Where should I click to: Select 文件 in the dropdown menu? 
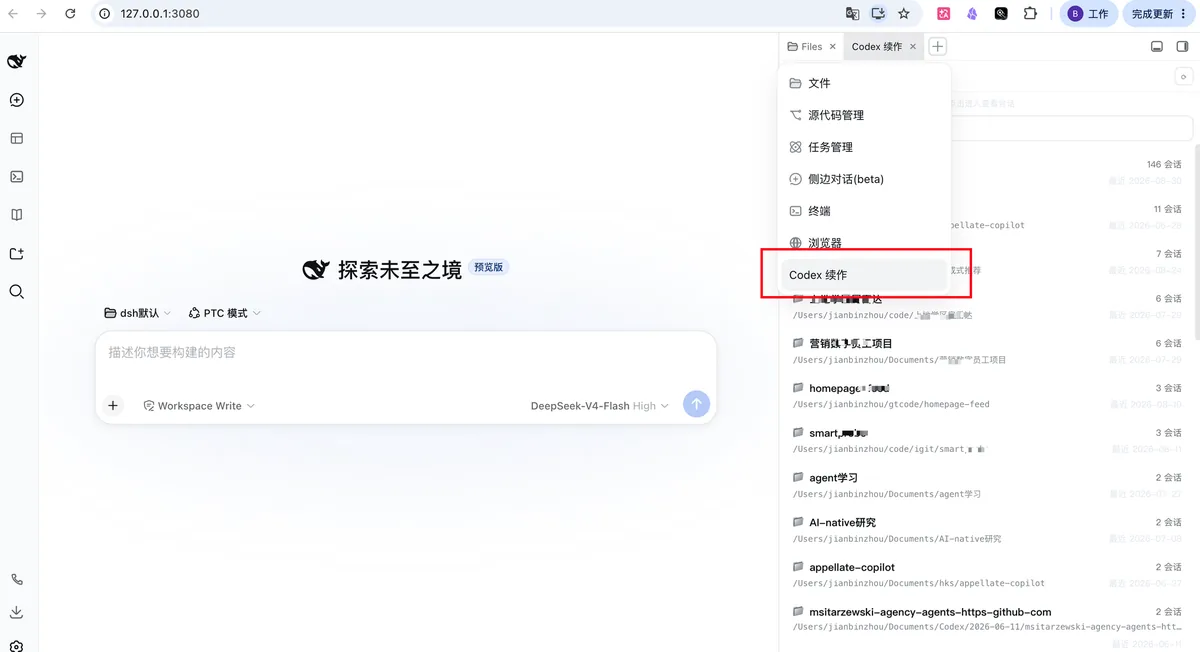(864, 83)
